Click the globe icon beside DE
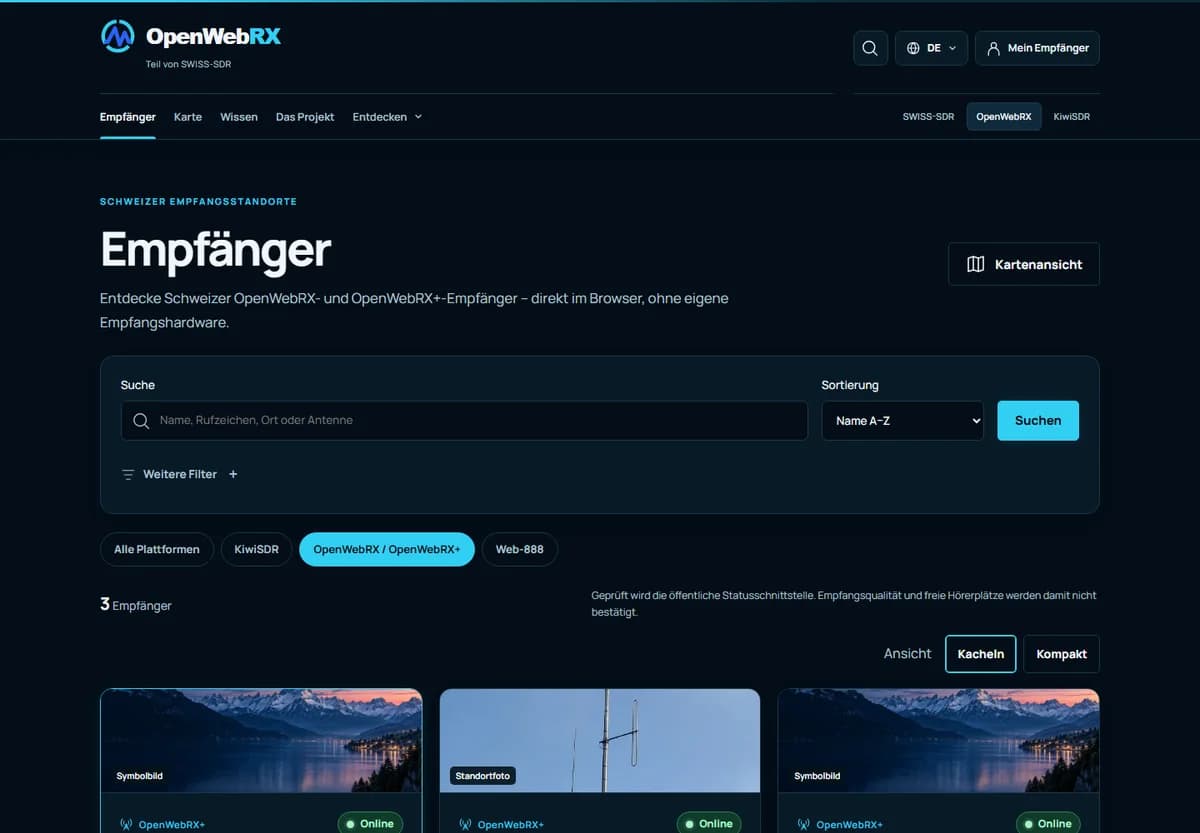The height and width of the screenshot is (833, 1200). pyautogui.click(x=913, y=48)
